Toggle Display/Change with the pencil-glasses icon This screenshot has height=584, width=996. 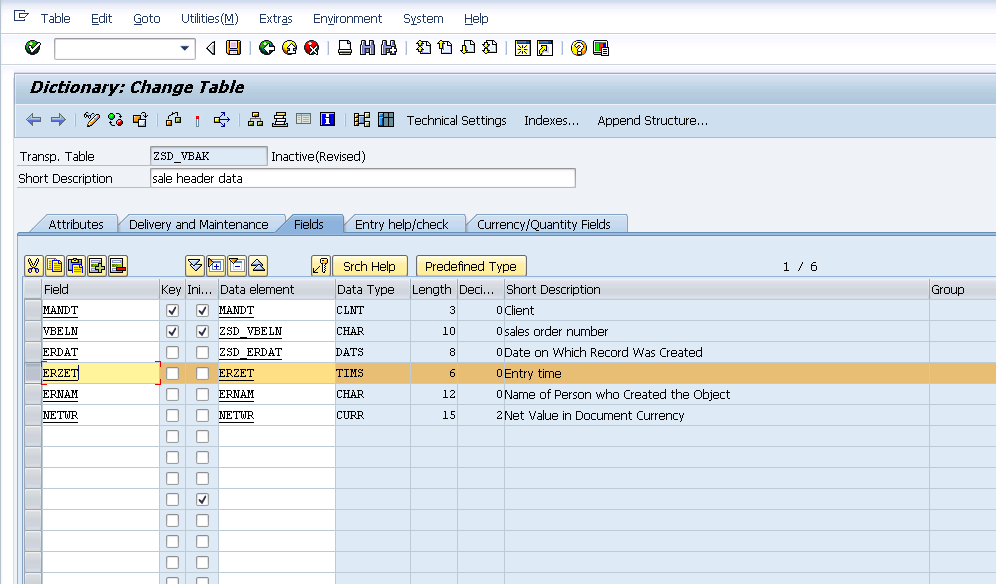click(91, 119)
